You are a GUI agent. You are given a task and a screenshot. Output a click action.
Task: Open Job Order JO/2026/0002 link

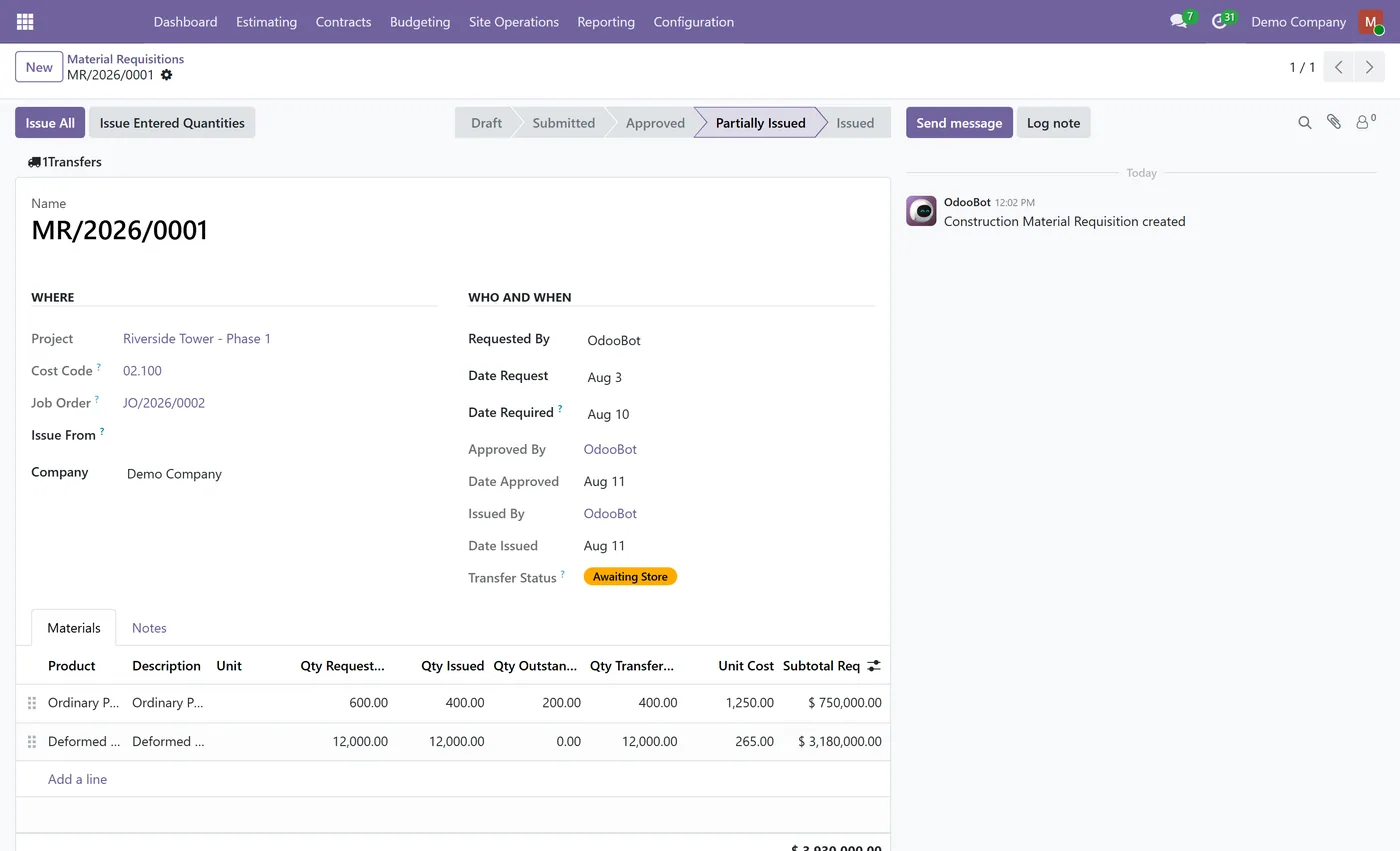[164, 403]
